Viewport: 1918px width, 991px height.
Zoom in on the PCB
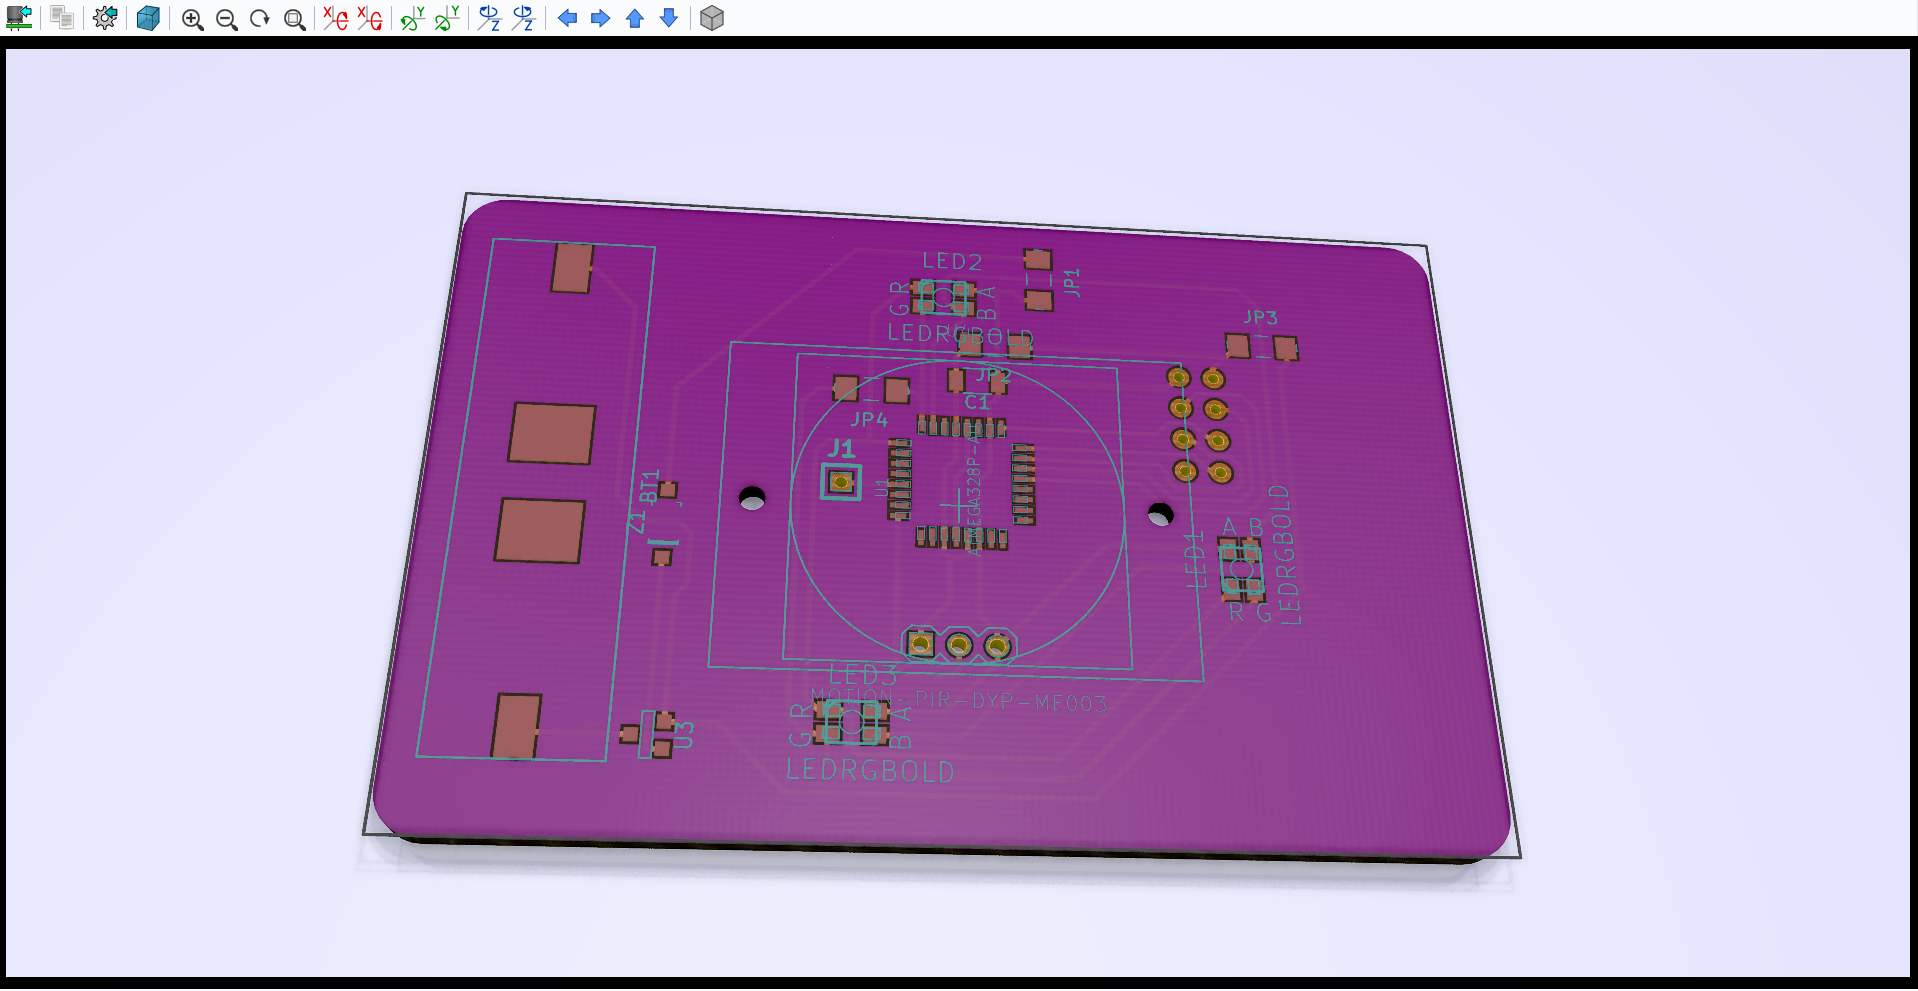pos(193,17)
